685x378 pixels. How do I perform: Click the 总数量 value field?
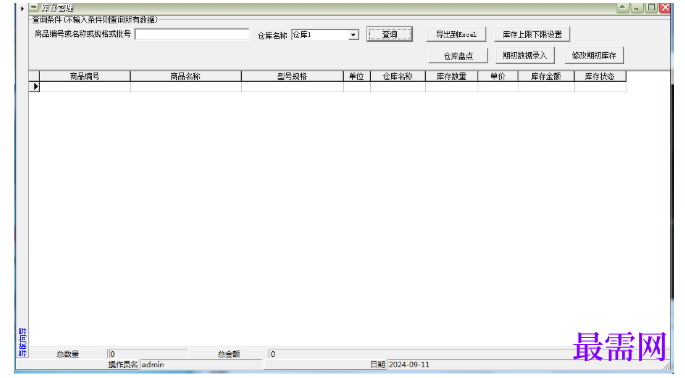pyautogui.click(x=148, y=354)
